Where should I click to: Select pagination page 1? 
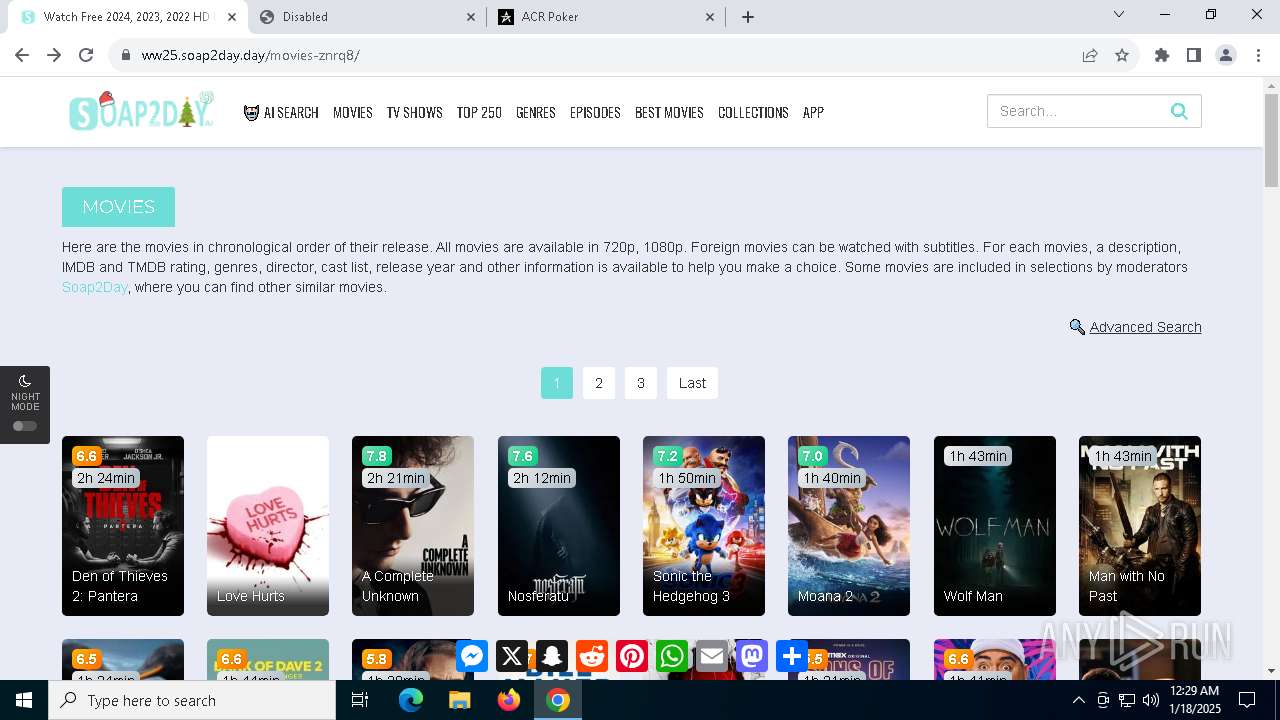pos(557,383)
